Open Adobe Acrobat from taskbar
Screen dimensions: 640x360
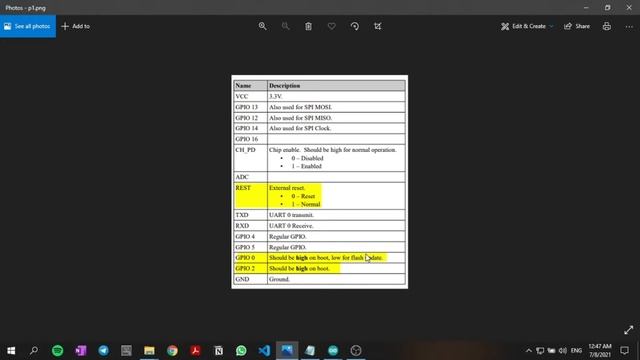(195, 350)
